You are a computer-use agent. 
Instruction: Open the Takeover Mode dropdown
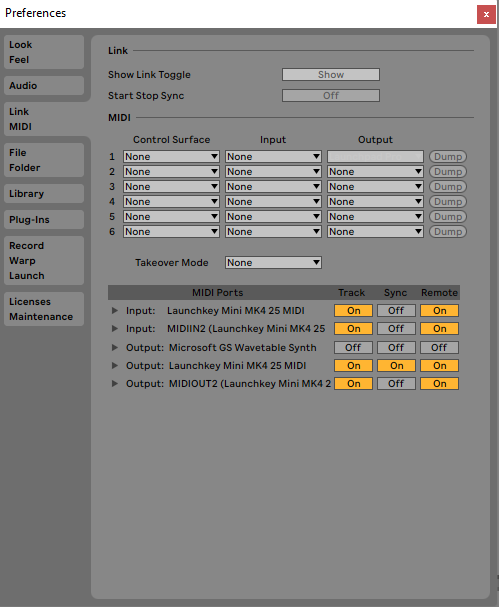coord(273,262)
